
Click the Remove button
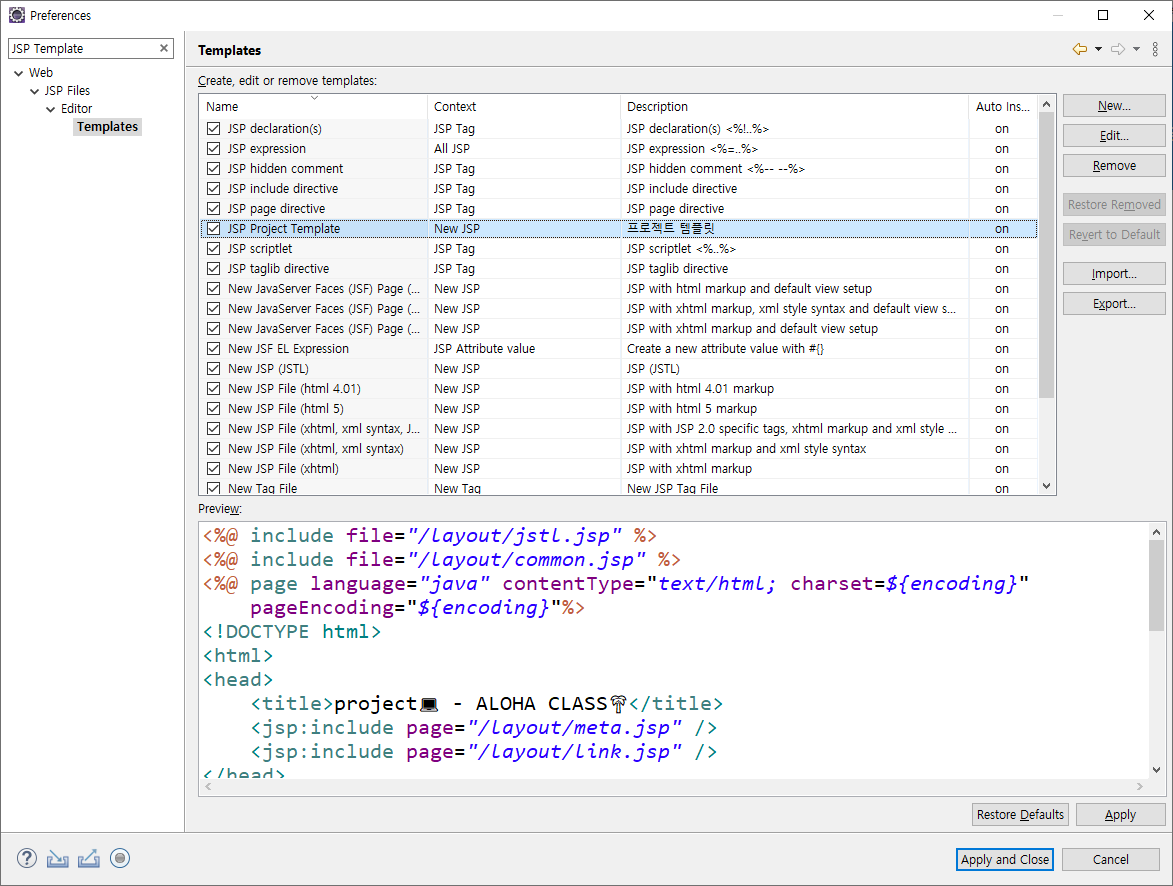point(1114,165)
